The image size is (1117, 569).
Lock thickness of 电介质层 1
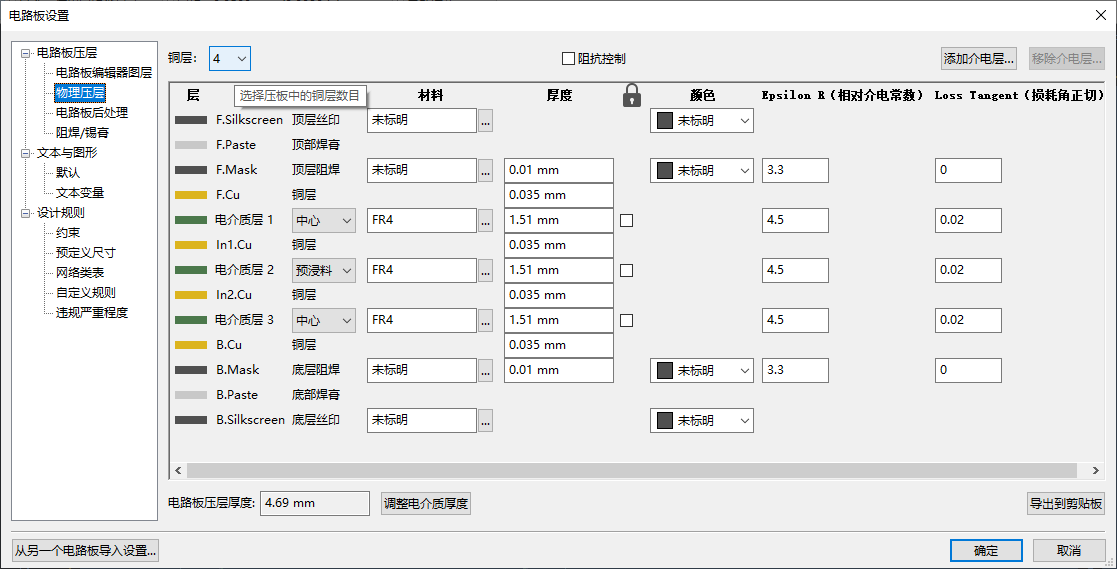626,221
